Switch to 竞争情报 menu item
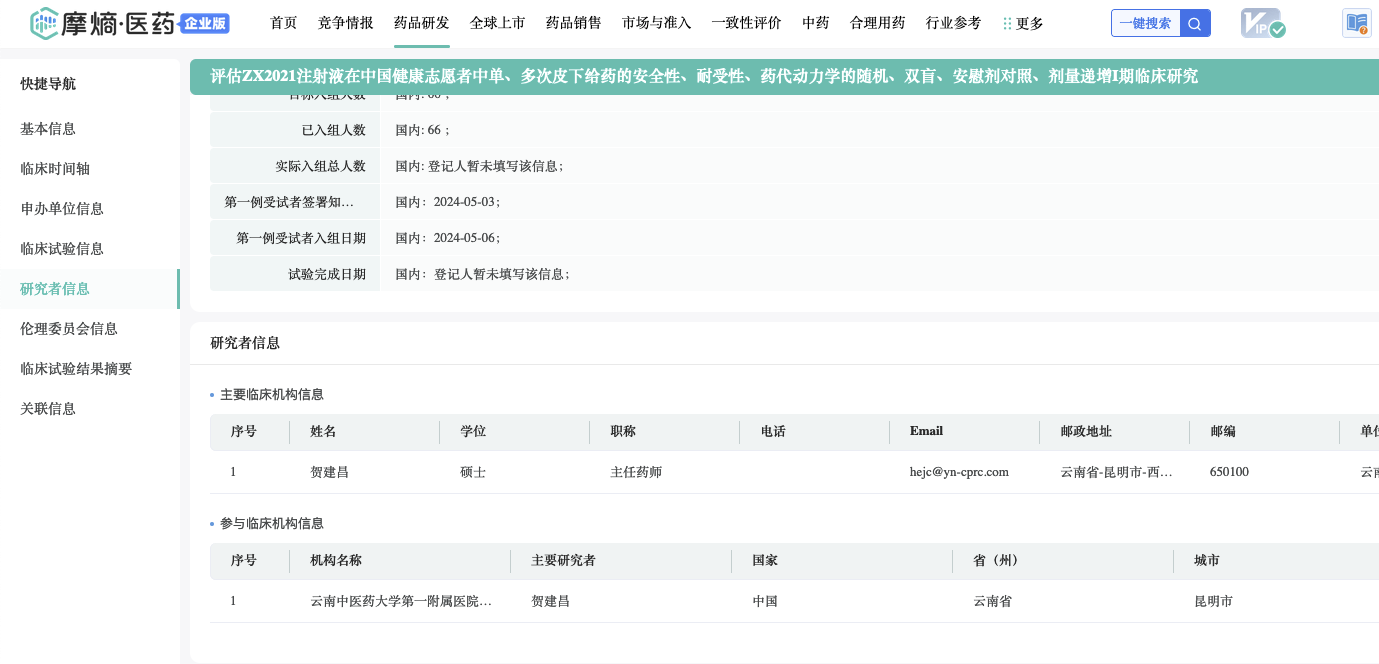 click(345, 23)
